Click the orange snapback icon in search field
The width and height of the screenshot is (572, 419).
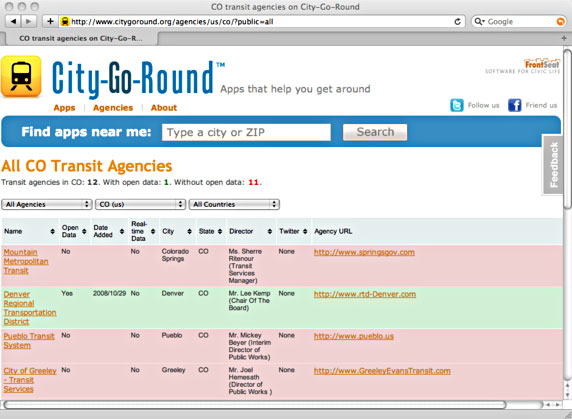point(560,22)
